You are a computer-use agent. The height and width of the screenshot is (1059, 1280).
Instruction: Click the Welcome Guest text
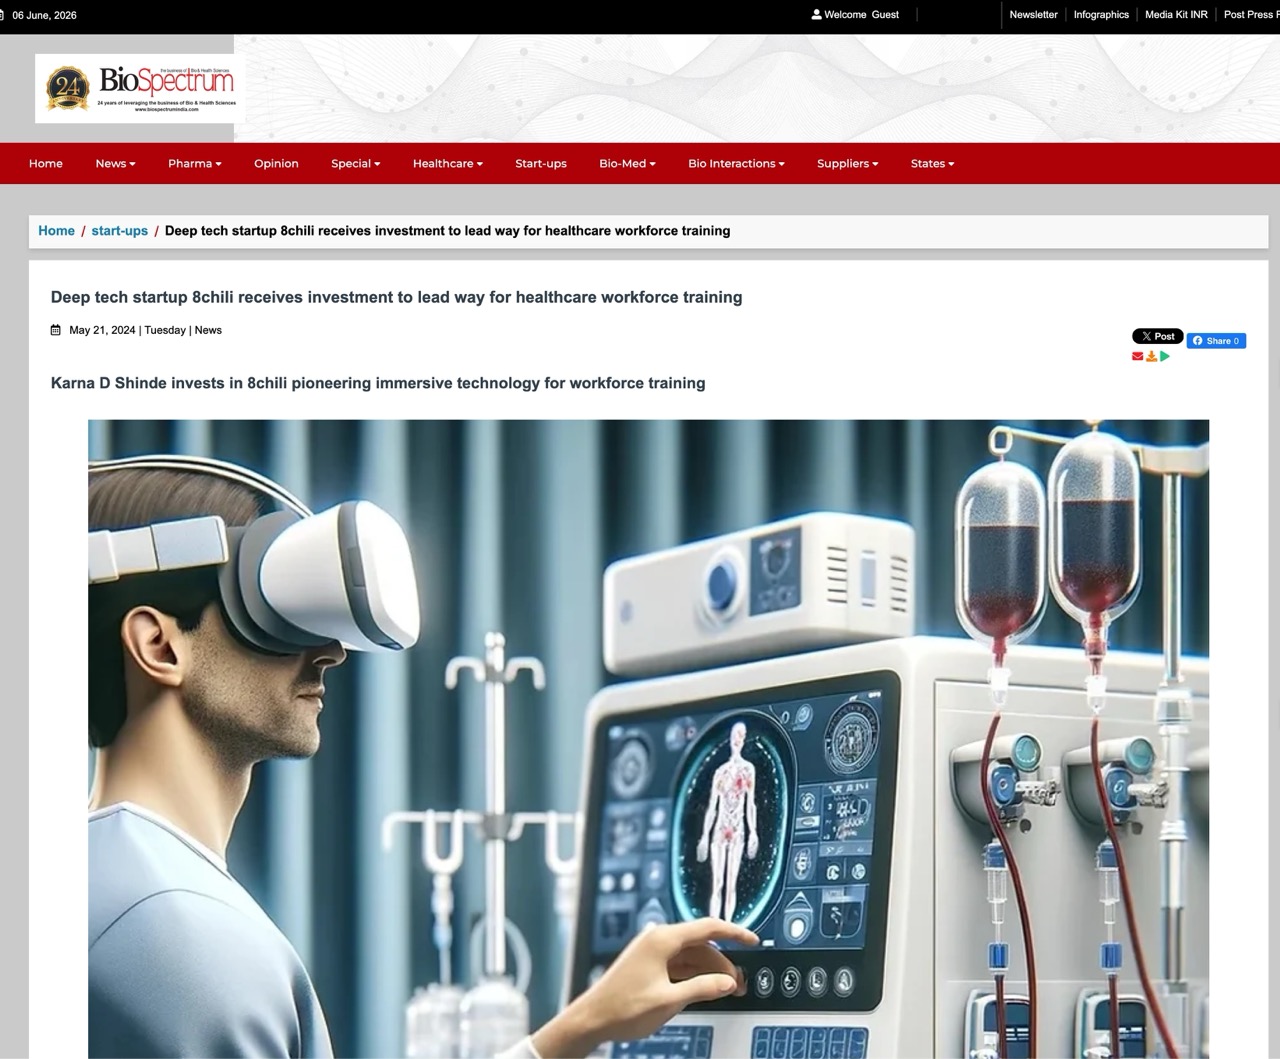click(x=861, y=15)
